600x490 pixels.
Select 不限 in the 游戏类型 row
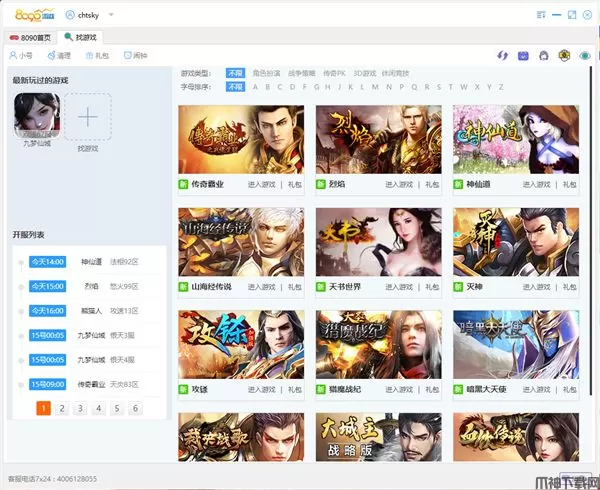coord(235,73)
